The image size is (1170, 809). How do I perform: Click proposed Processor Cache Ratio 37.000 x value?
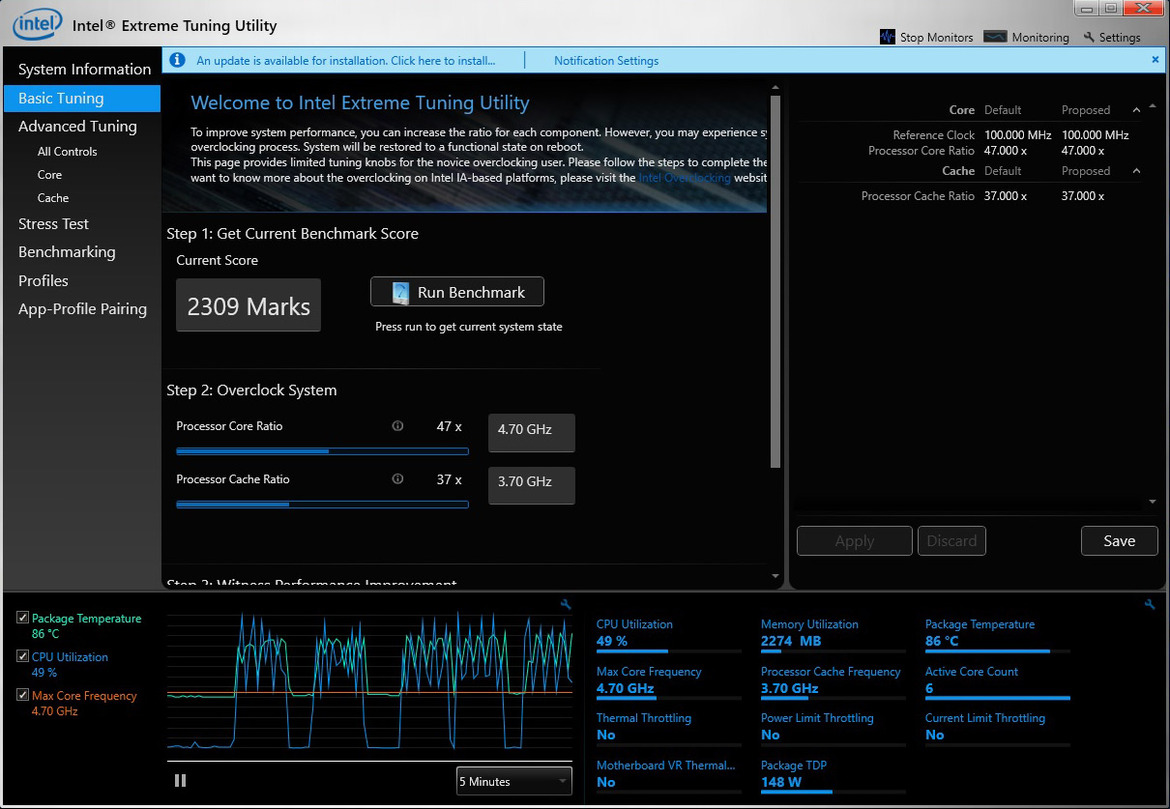pos(1083,196)
